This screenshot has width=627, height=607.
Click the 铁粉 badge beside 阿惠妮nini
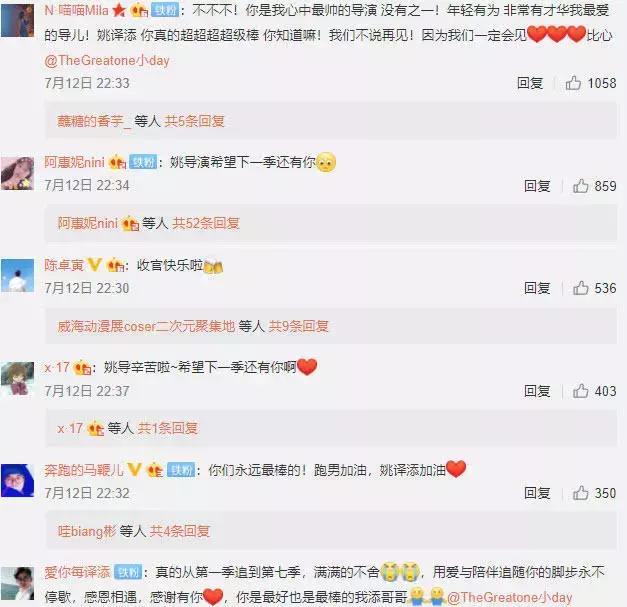[x=143, y=162]
